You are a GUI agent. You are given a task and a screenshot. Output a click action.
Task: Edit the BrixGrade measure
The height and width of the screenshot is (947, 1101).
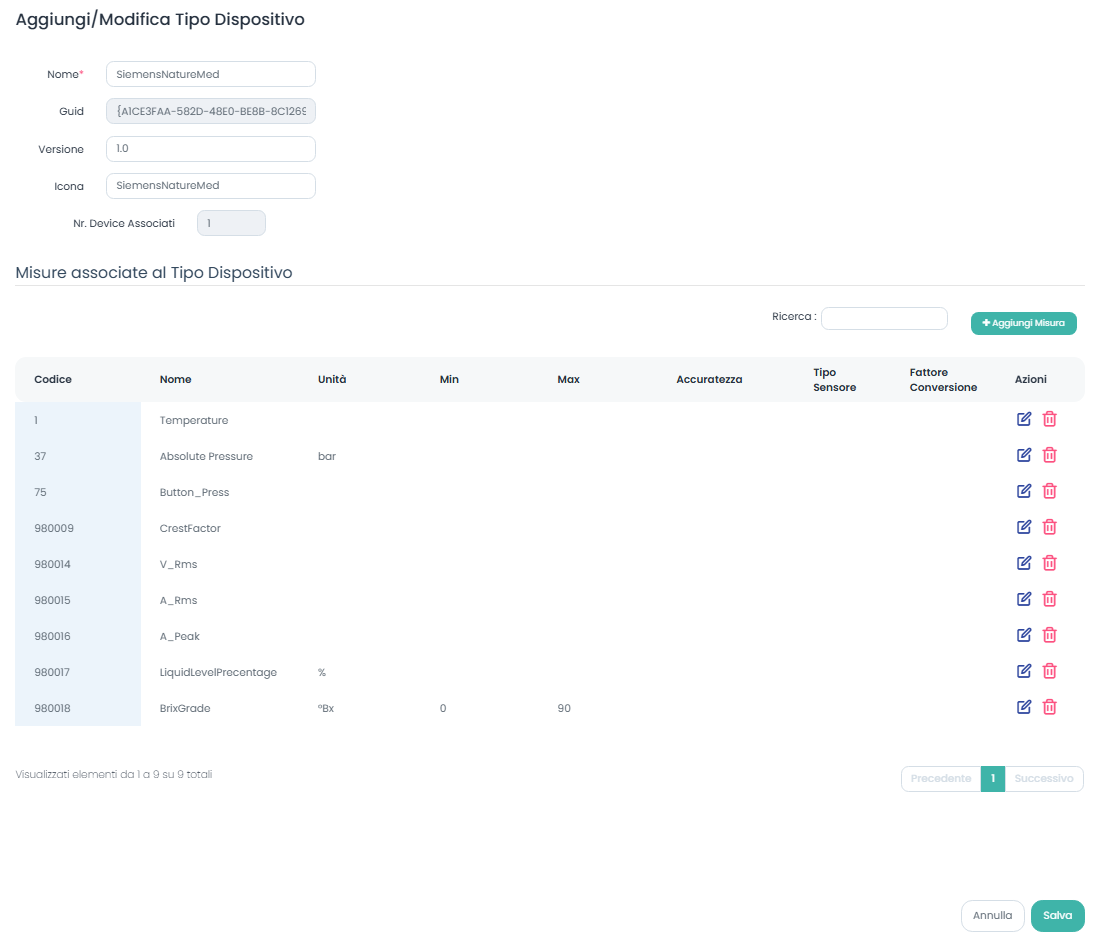tap(1023, 707)
